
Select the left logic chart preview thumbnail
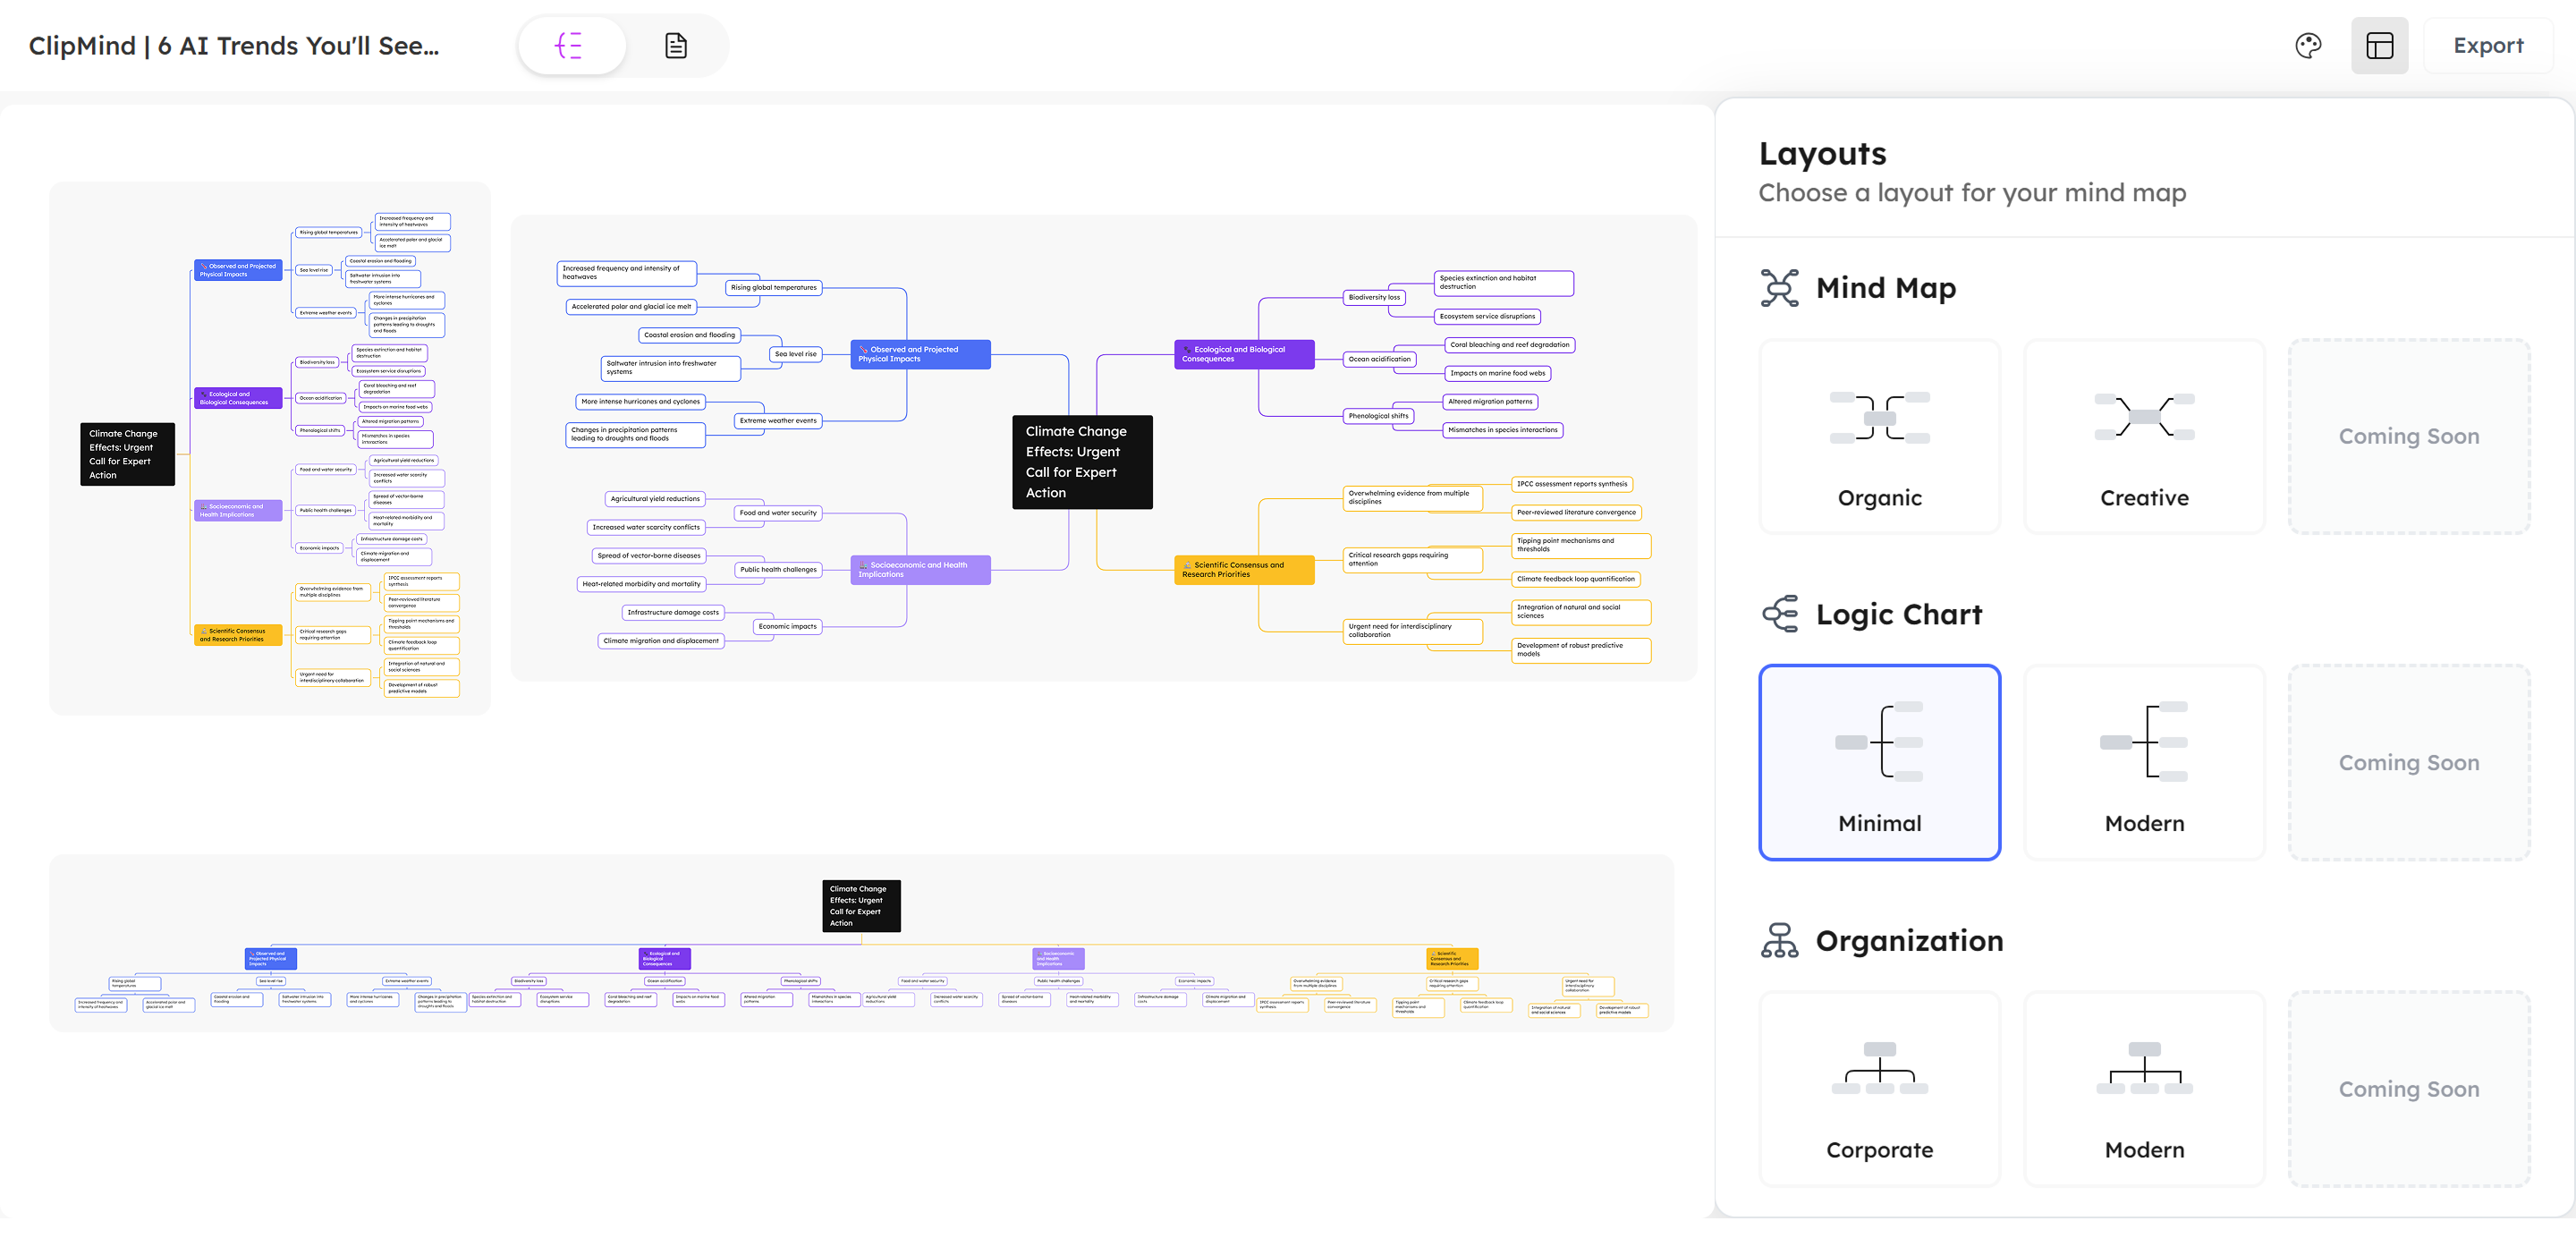[270, 448]
